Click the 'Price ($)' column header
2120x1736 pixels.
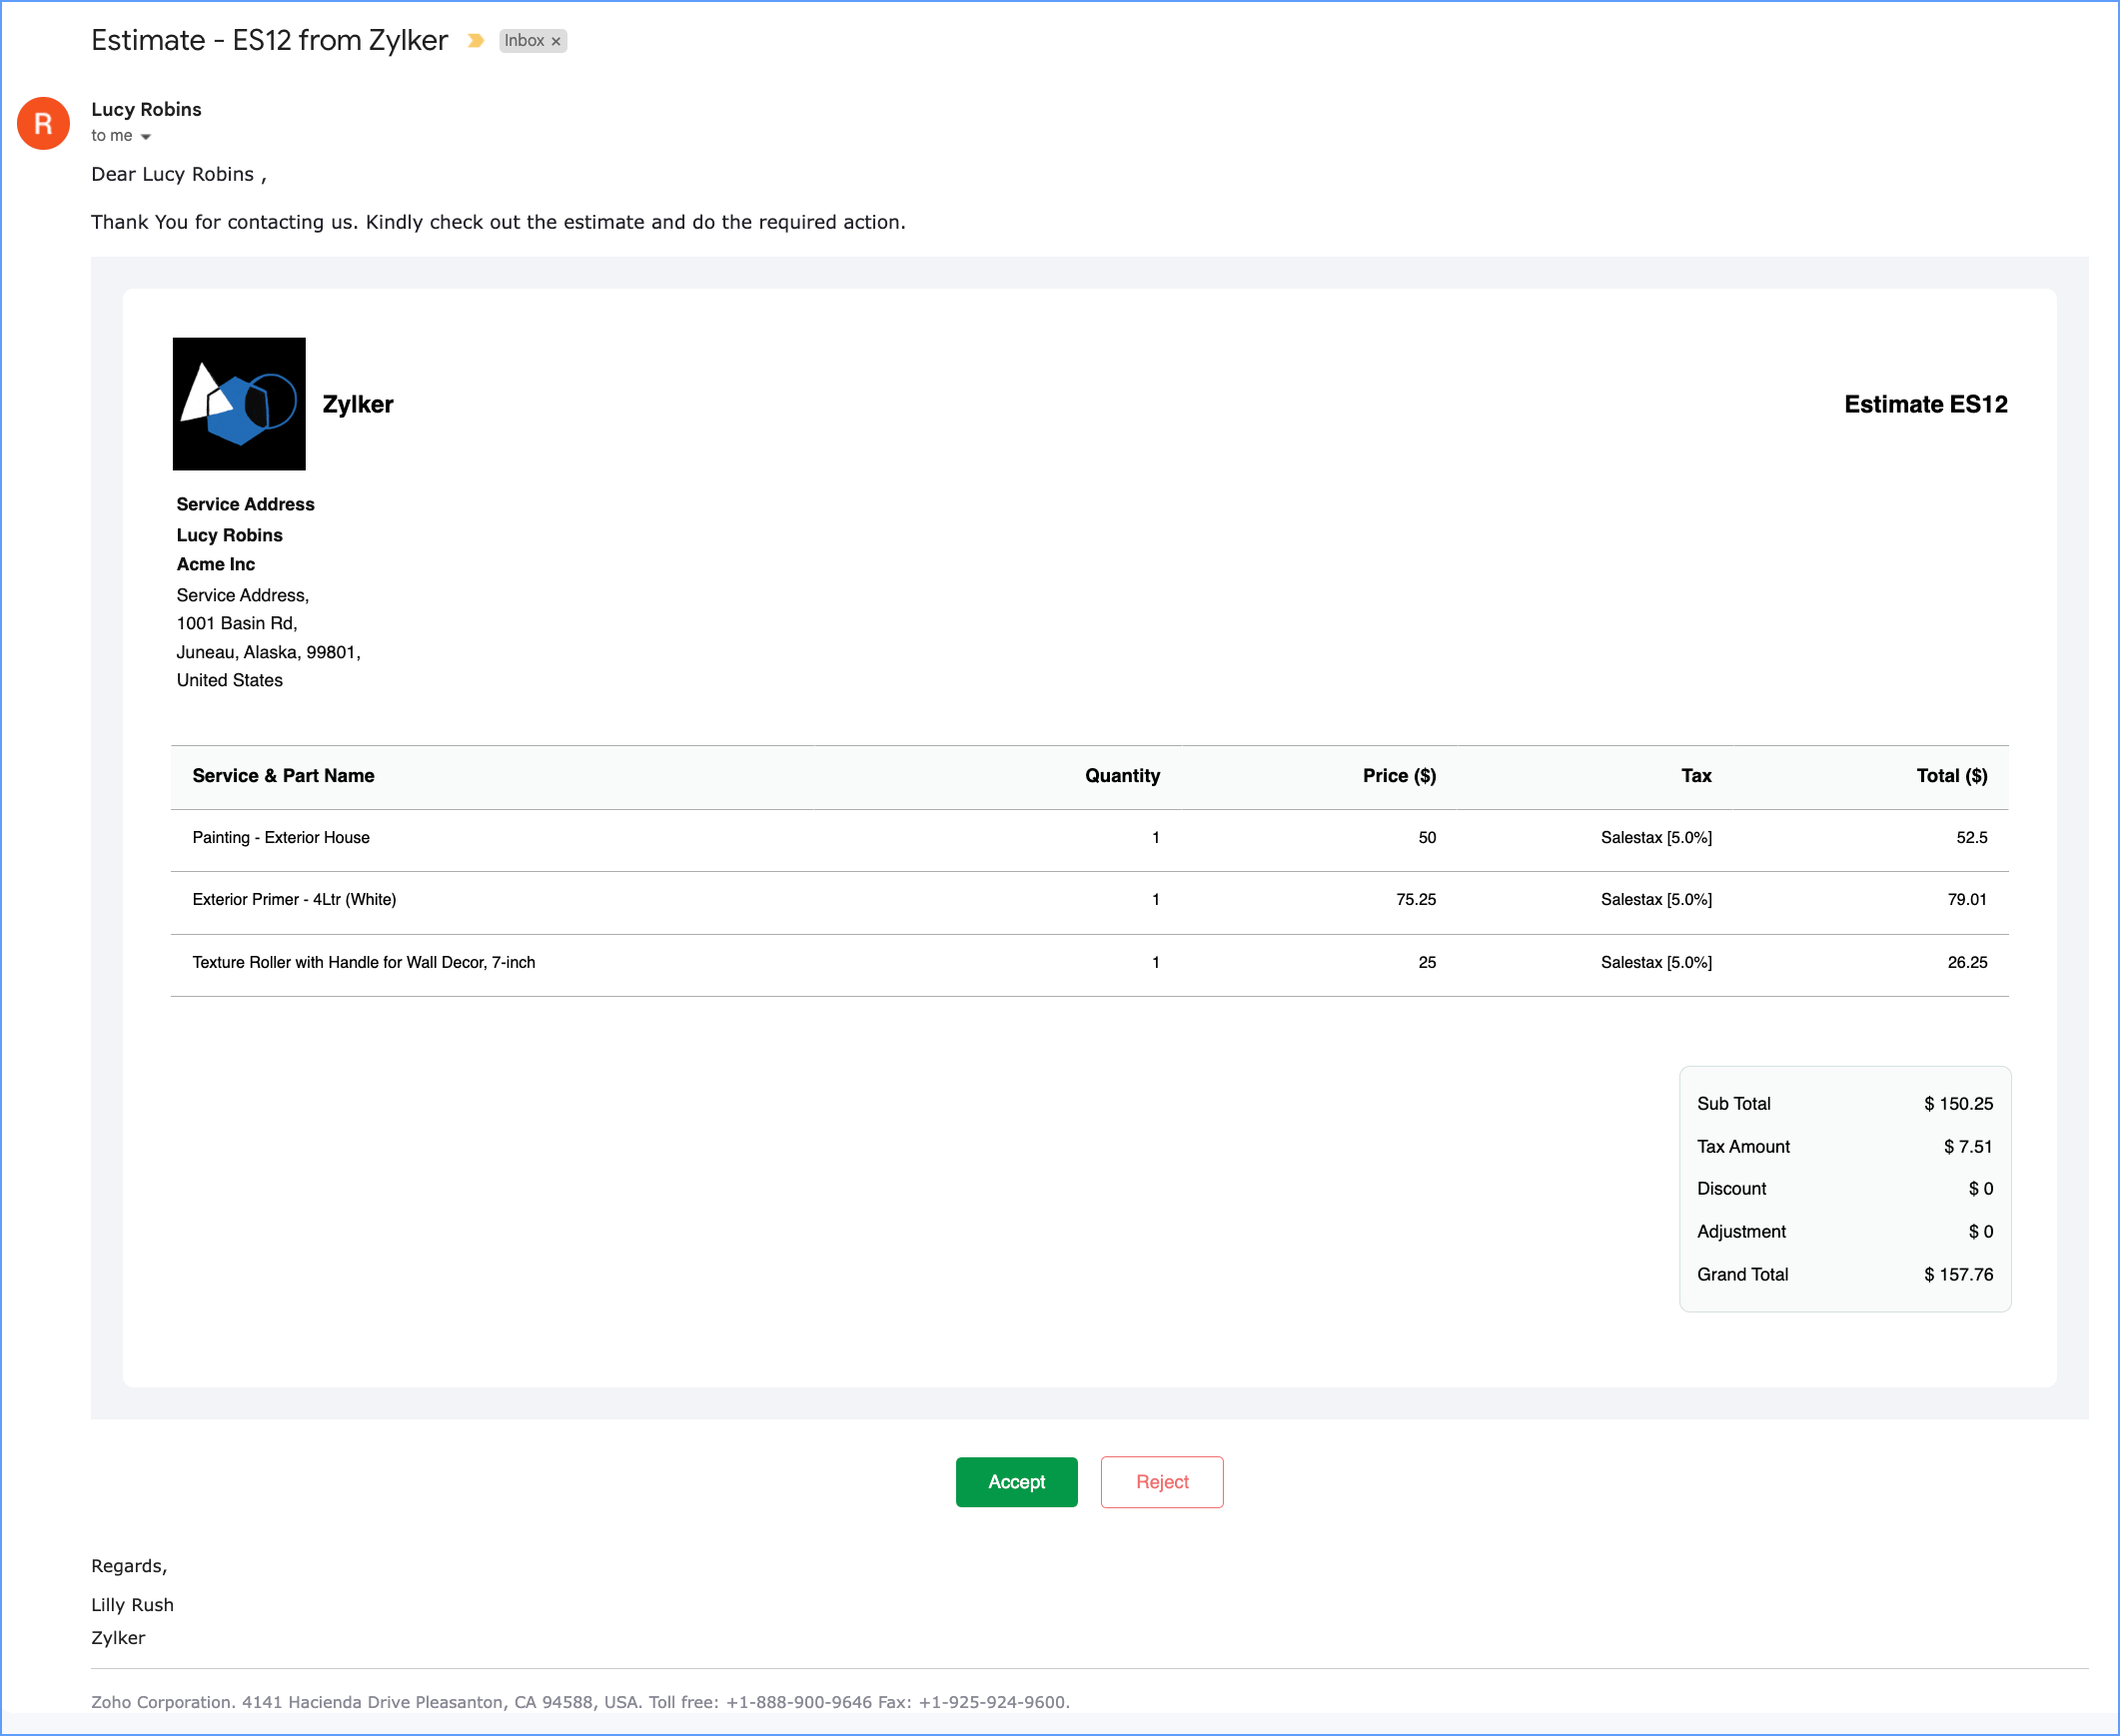click(1399, 776)
